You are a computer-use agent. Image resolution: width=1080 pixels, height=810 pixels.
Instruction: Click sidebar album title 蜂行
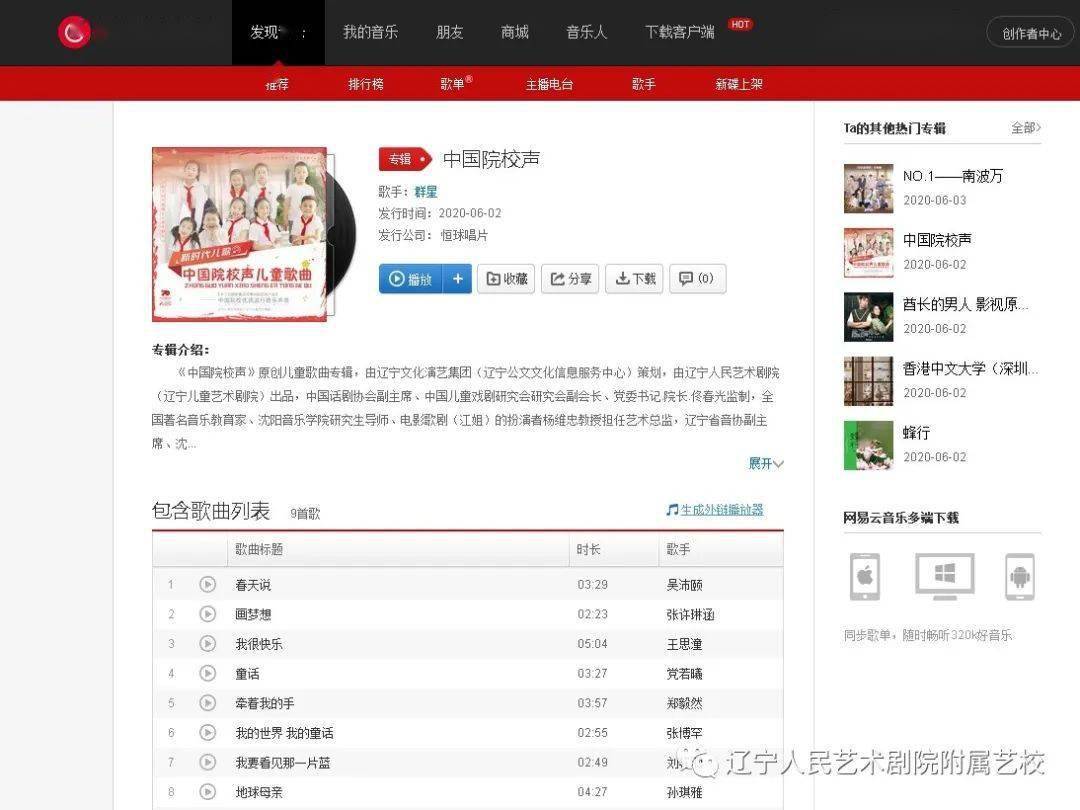pos(916,433)
